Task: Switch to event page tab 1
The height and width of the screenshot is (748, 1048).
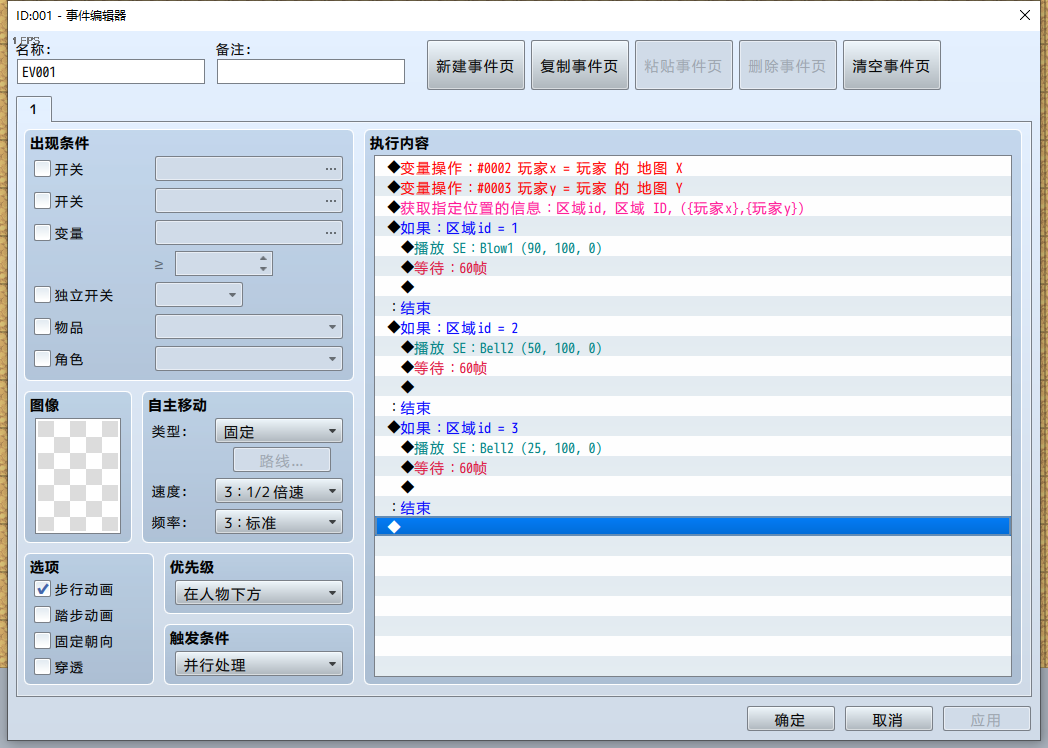Action: (x=33, y=109)
